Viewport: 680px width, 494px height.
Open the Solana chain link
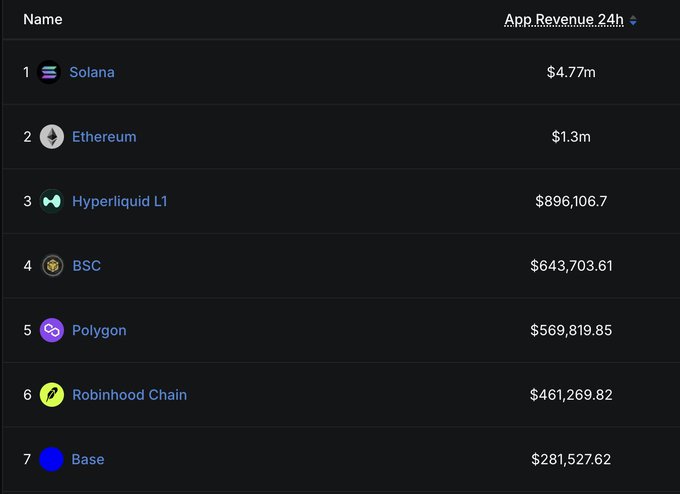click(92, 72)
